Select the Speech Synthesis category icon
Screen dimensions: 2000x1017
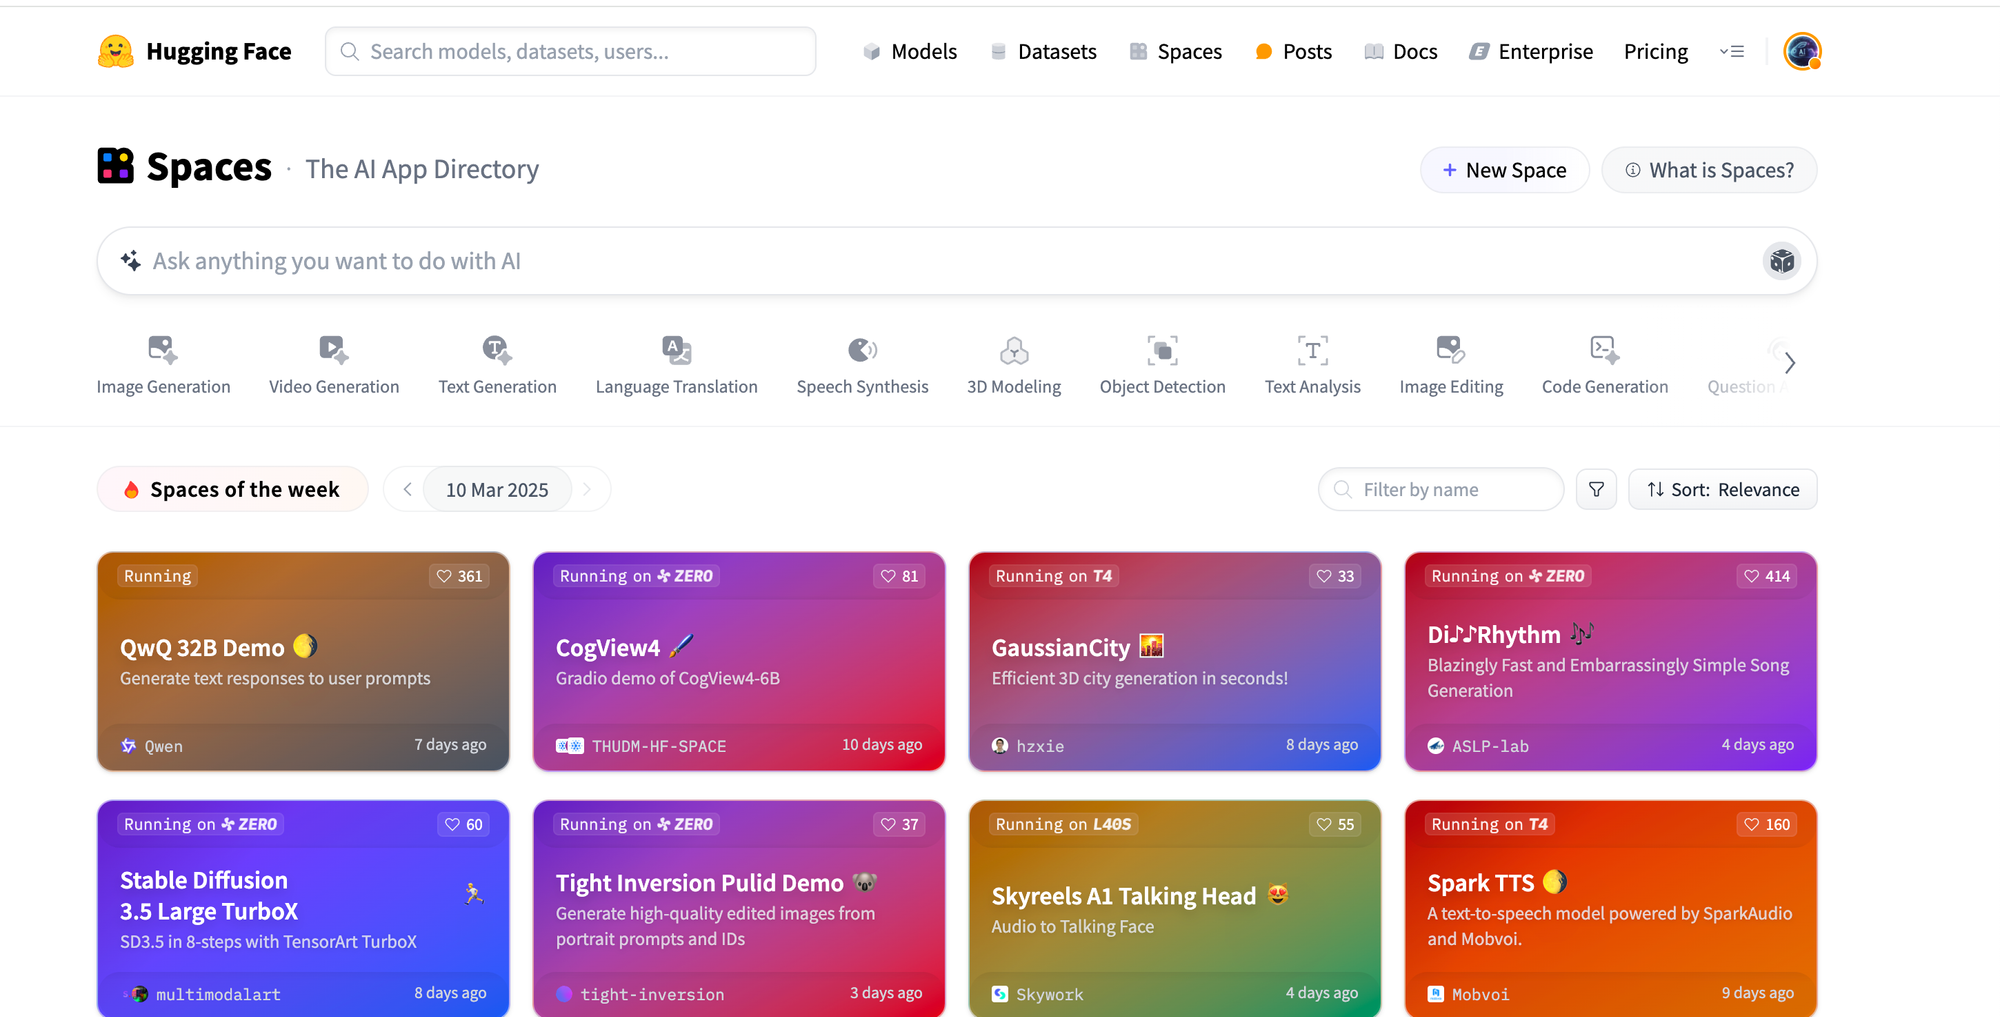pos(862,349)
